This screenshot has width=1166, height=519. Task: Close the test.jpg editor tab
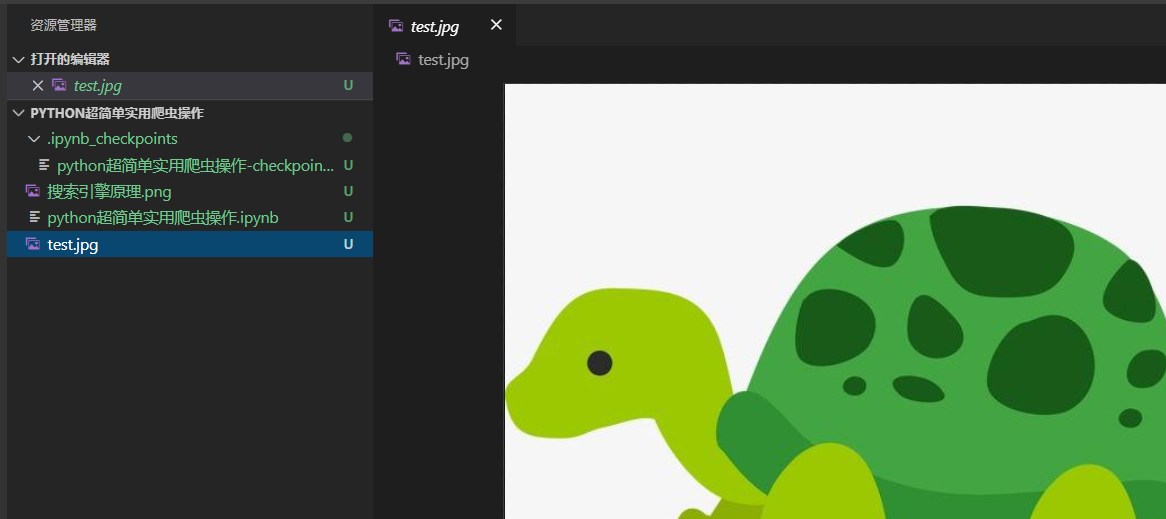point(497,25)
